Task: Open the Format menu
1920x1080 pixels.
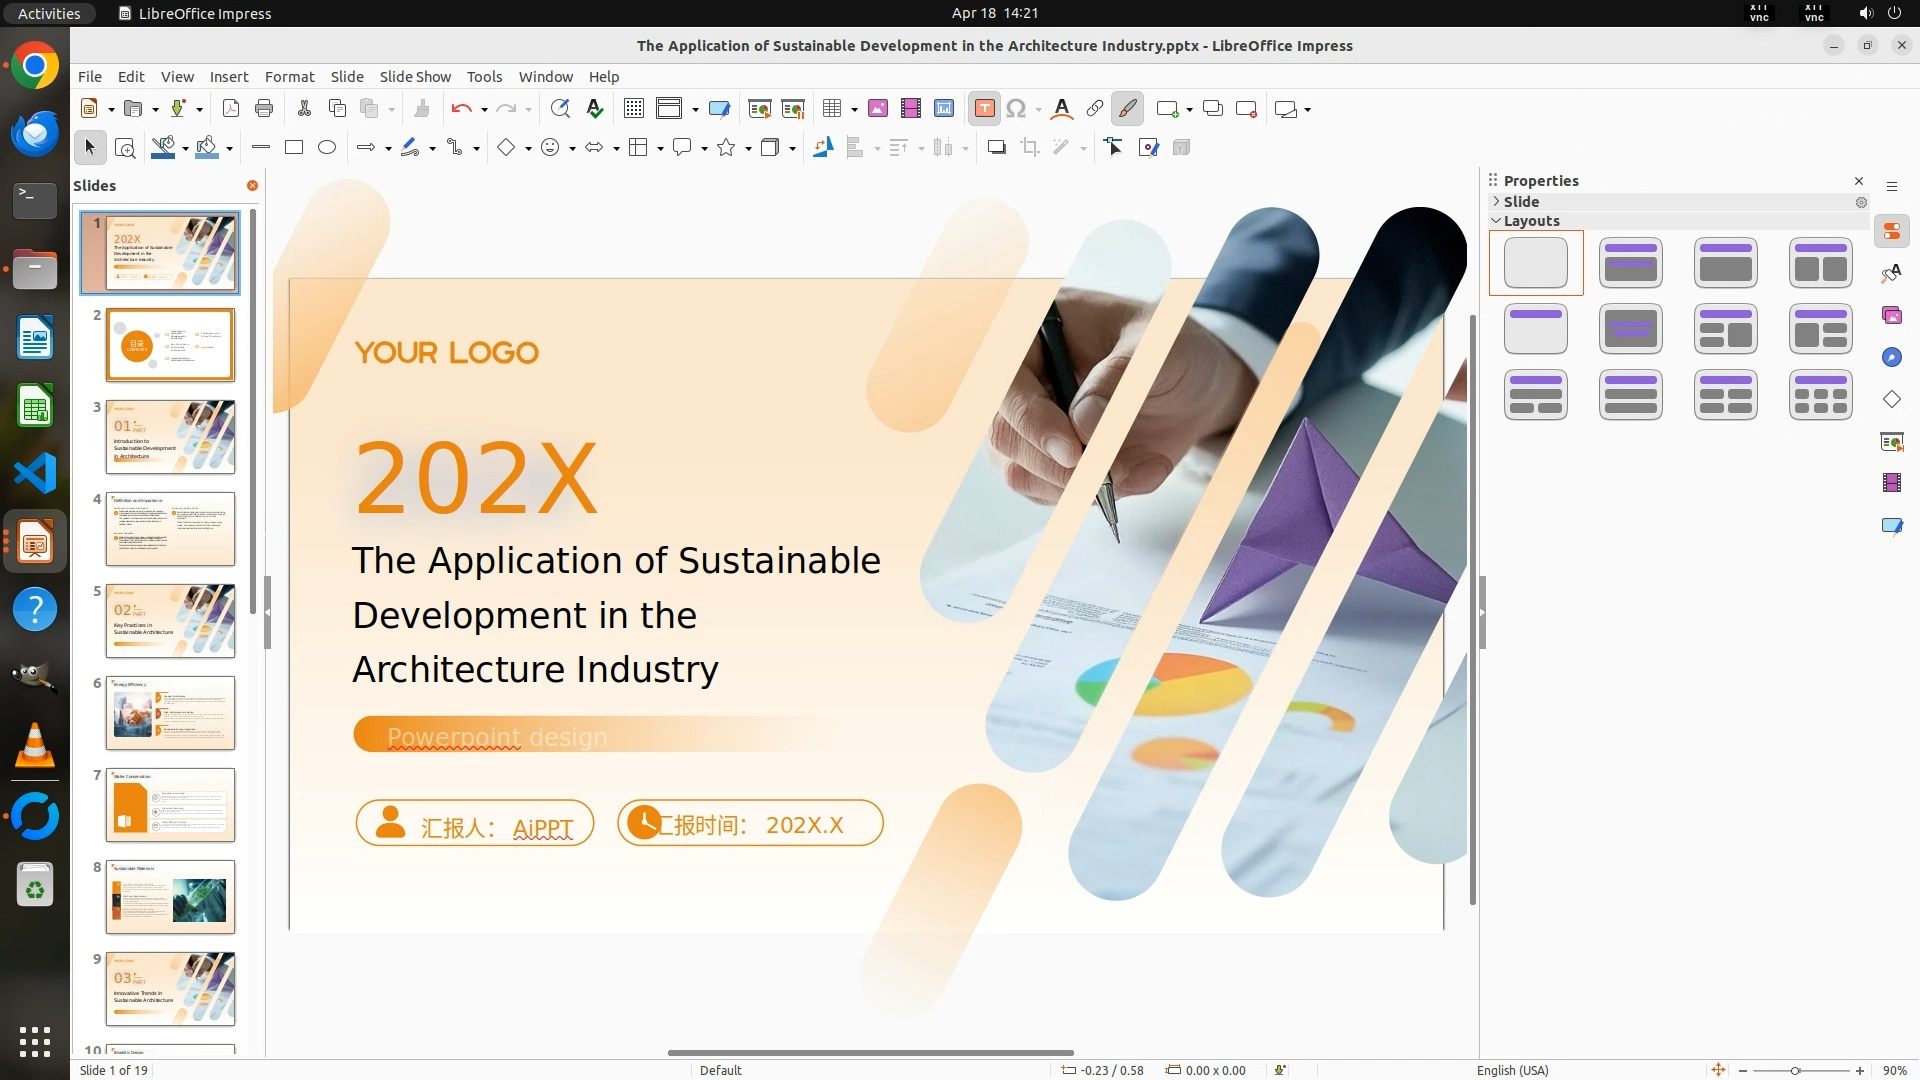Action: pos(289,77)
